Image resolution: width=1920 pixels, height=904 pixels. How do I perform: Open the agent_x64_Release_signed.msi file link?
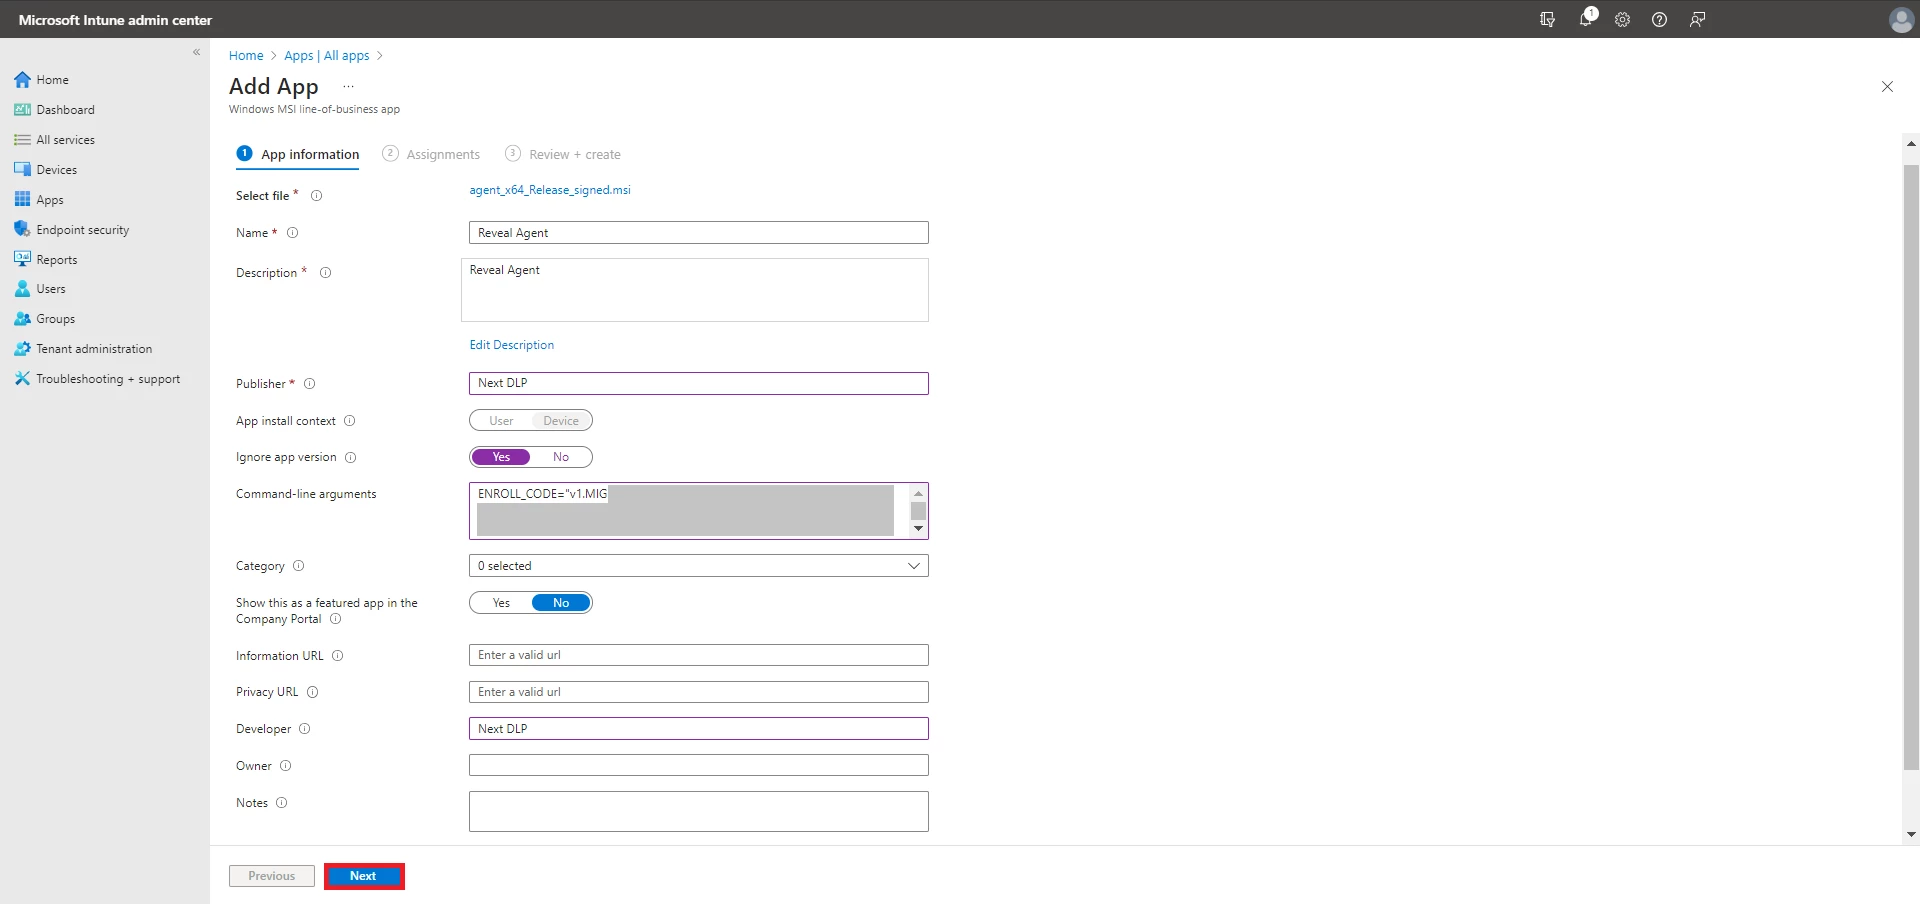point(550,190)
